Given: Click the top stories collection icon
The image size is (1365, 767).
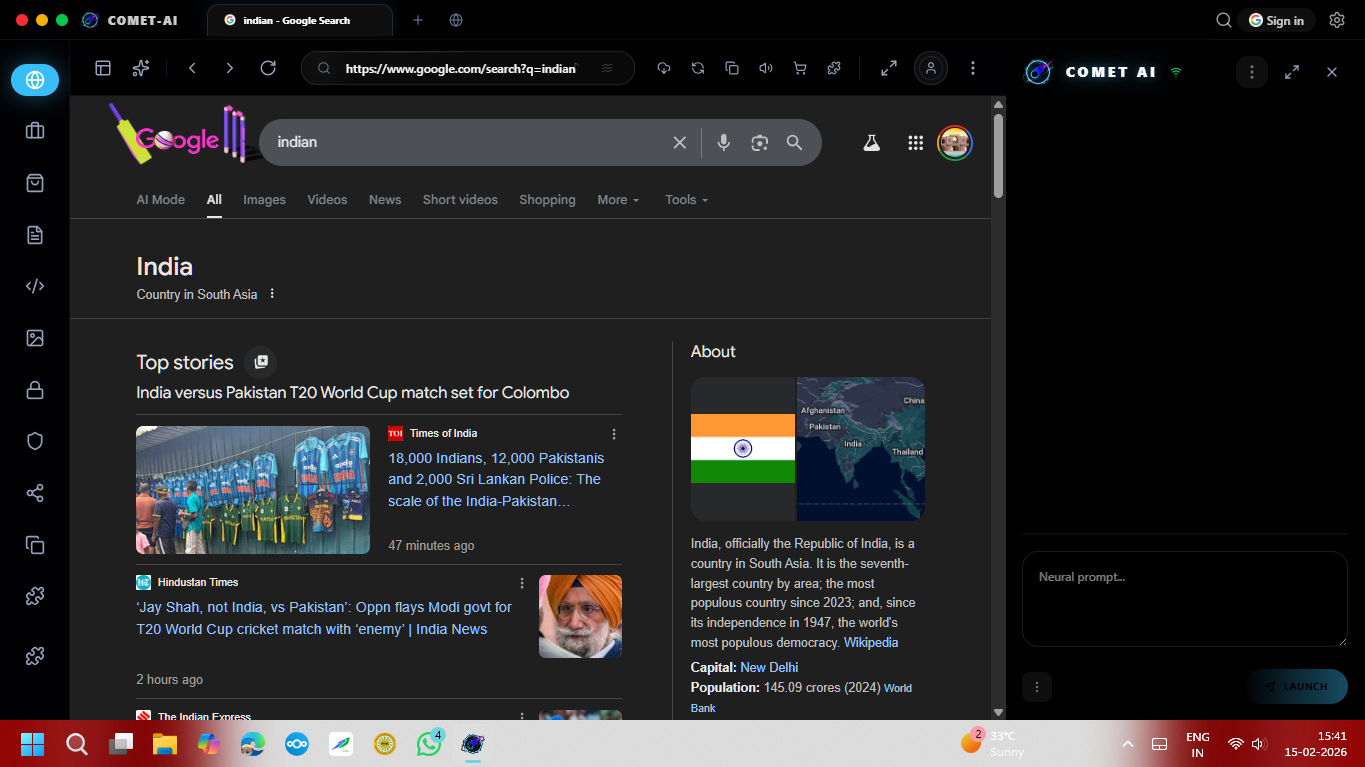Looking at the screenshot, I should coord(261,362).
